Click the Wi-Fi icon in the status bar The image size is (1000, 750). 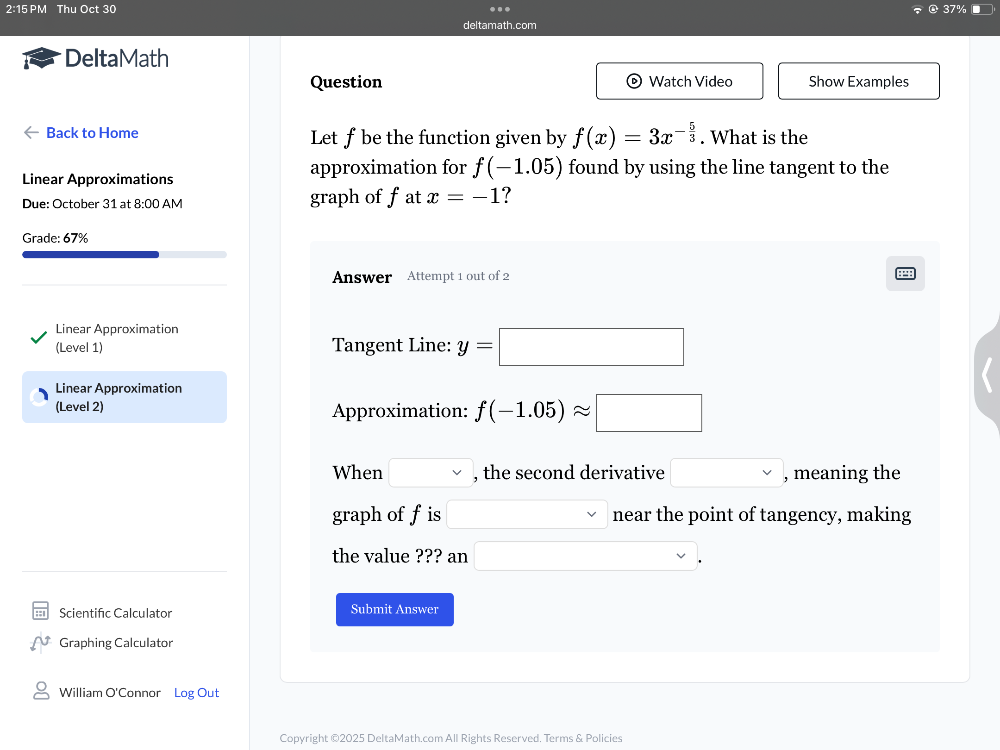point(917,9)
